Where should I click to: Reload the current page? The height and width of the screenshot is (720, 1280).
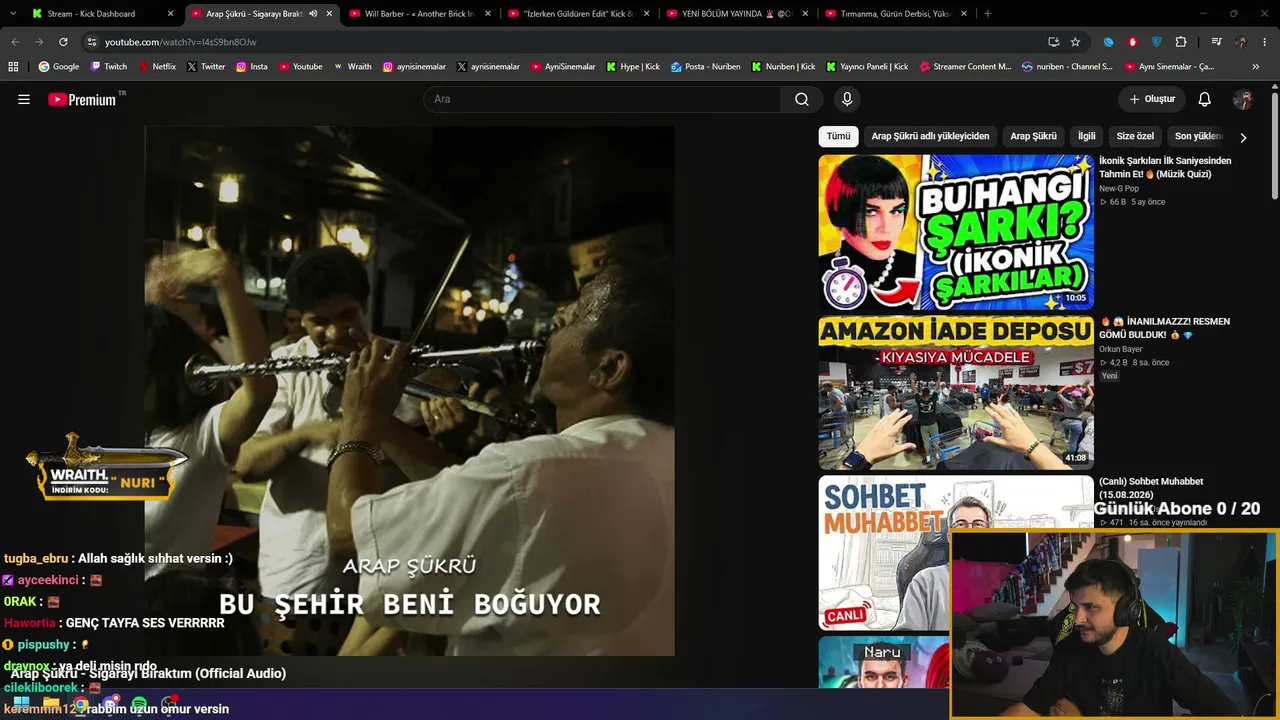pyautogui.click(x=63, y=42)
